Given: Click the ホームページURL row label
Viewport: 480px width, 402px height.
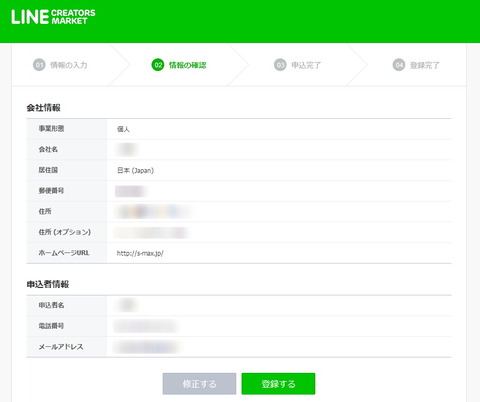Looking at the screenshot, I should (64, 253).
